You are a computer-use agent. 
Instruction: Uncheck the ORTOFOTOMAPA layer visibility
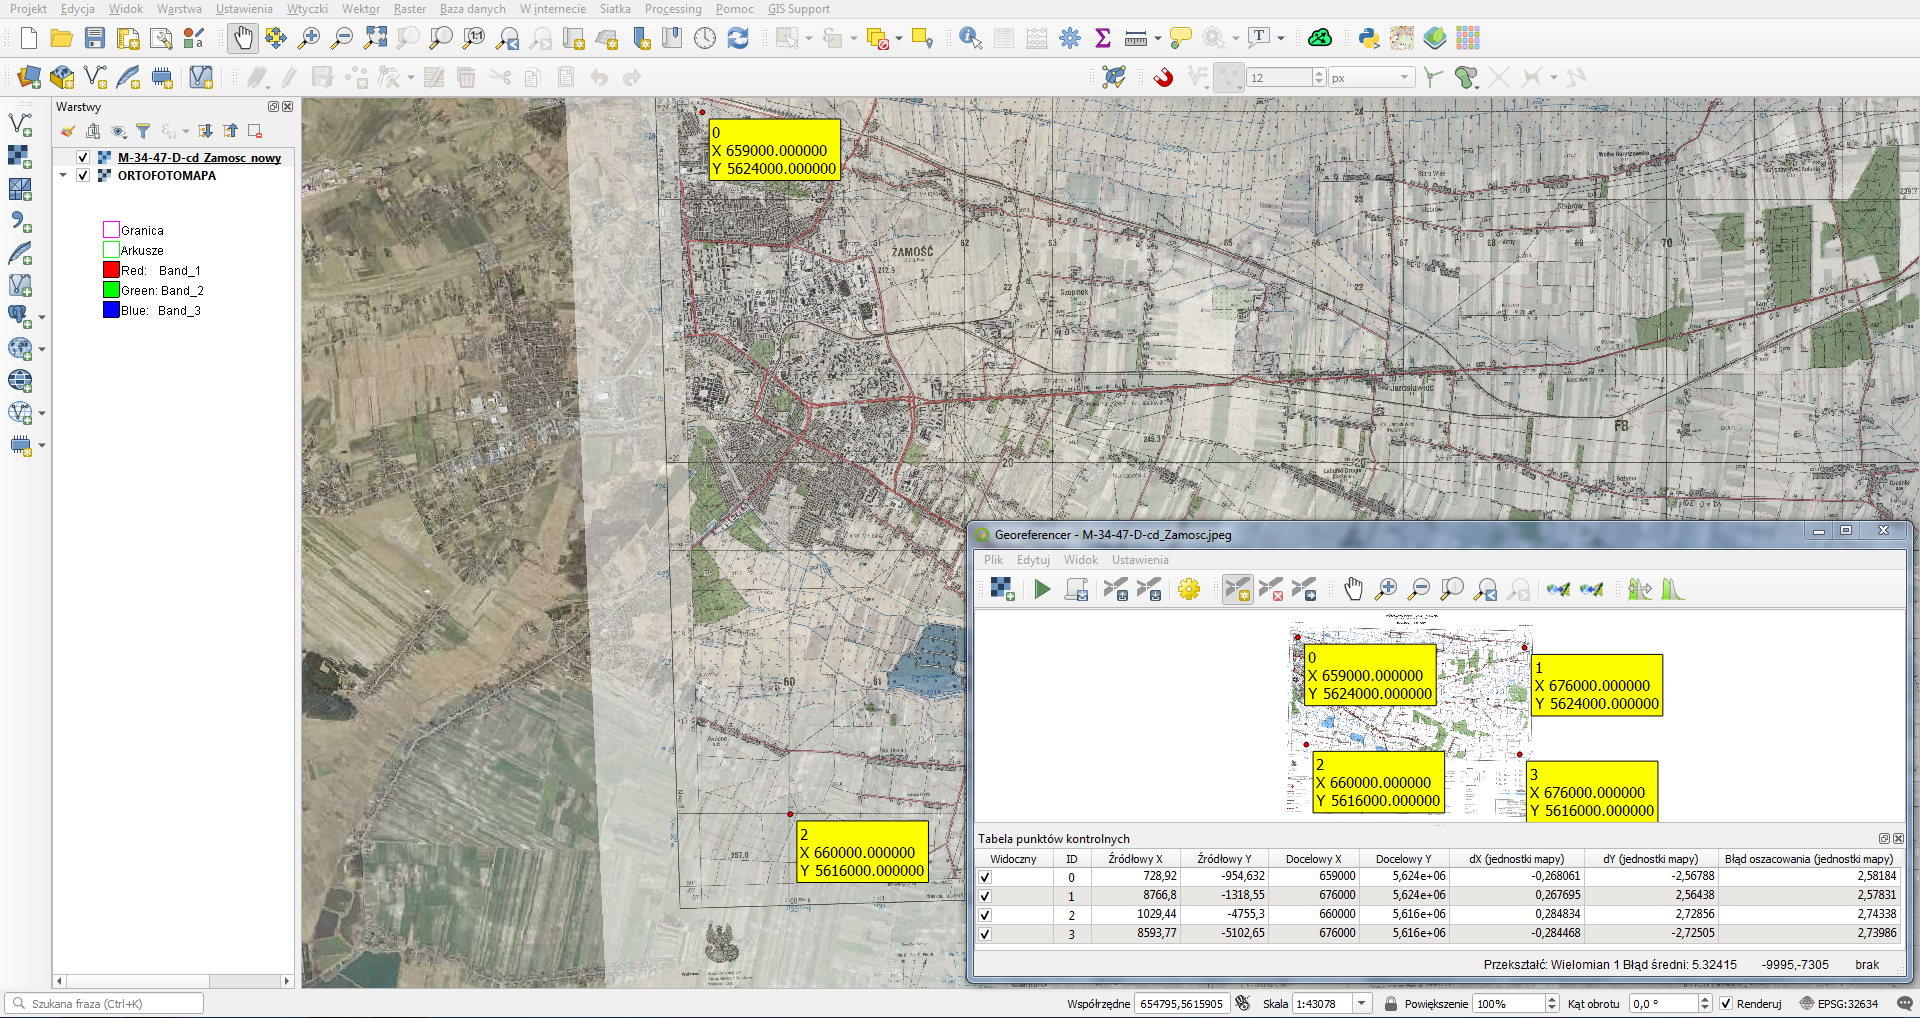83,175
